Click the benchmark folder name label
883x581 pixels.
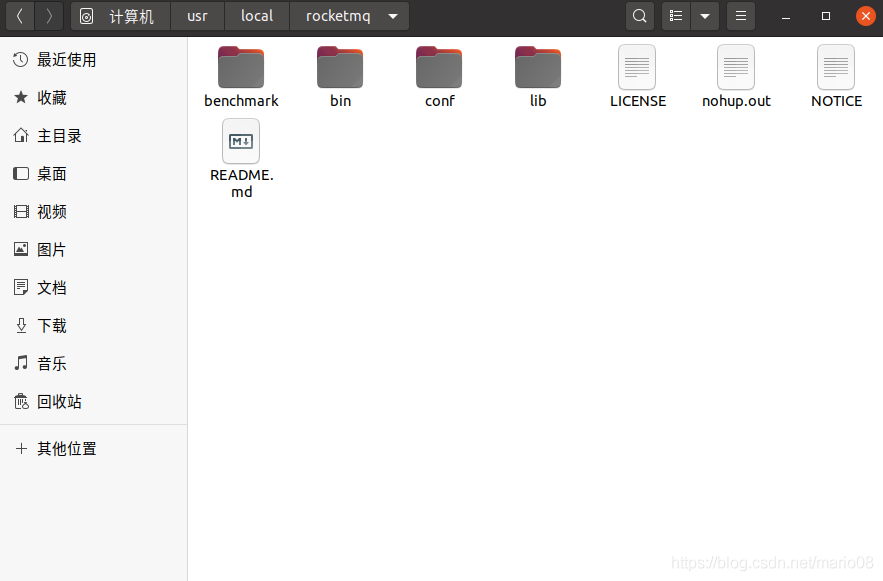point(241,101)
